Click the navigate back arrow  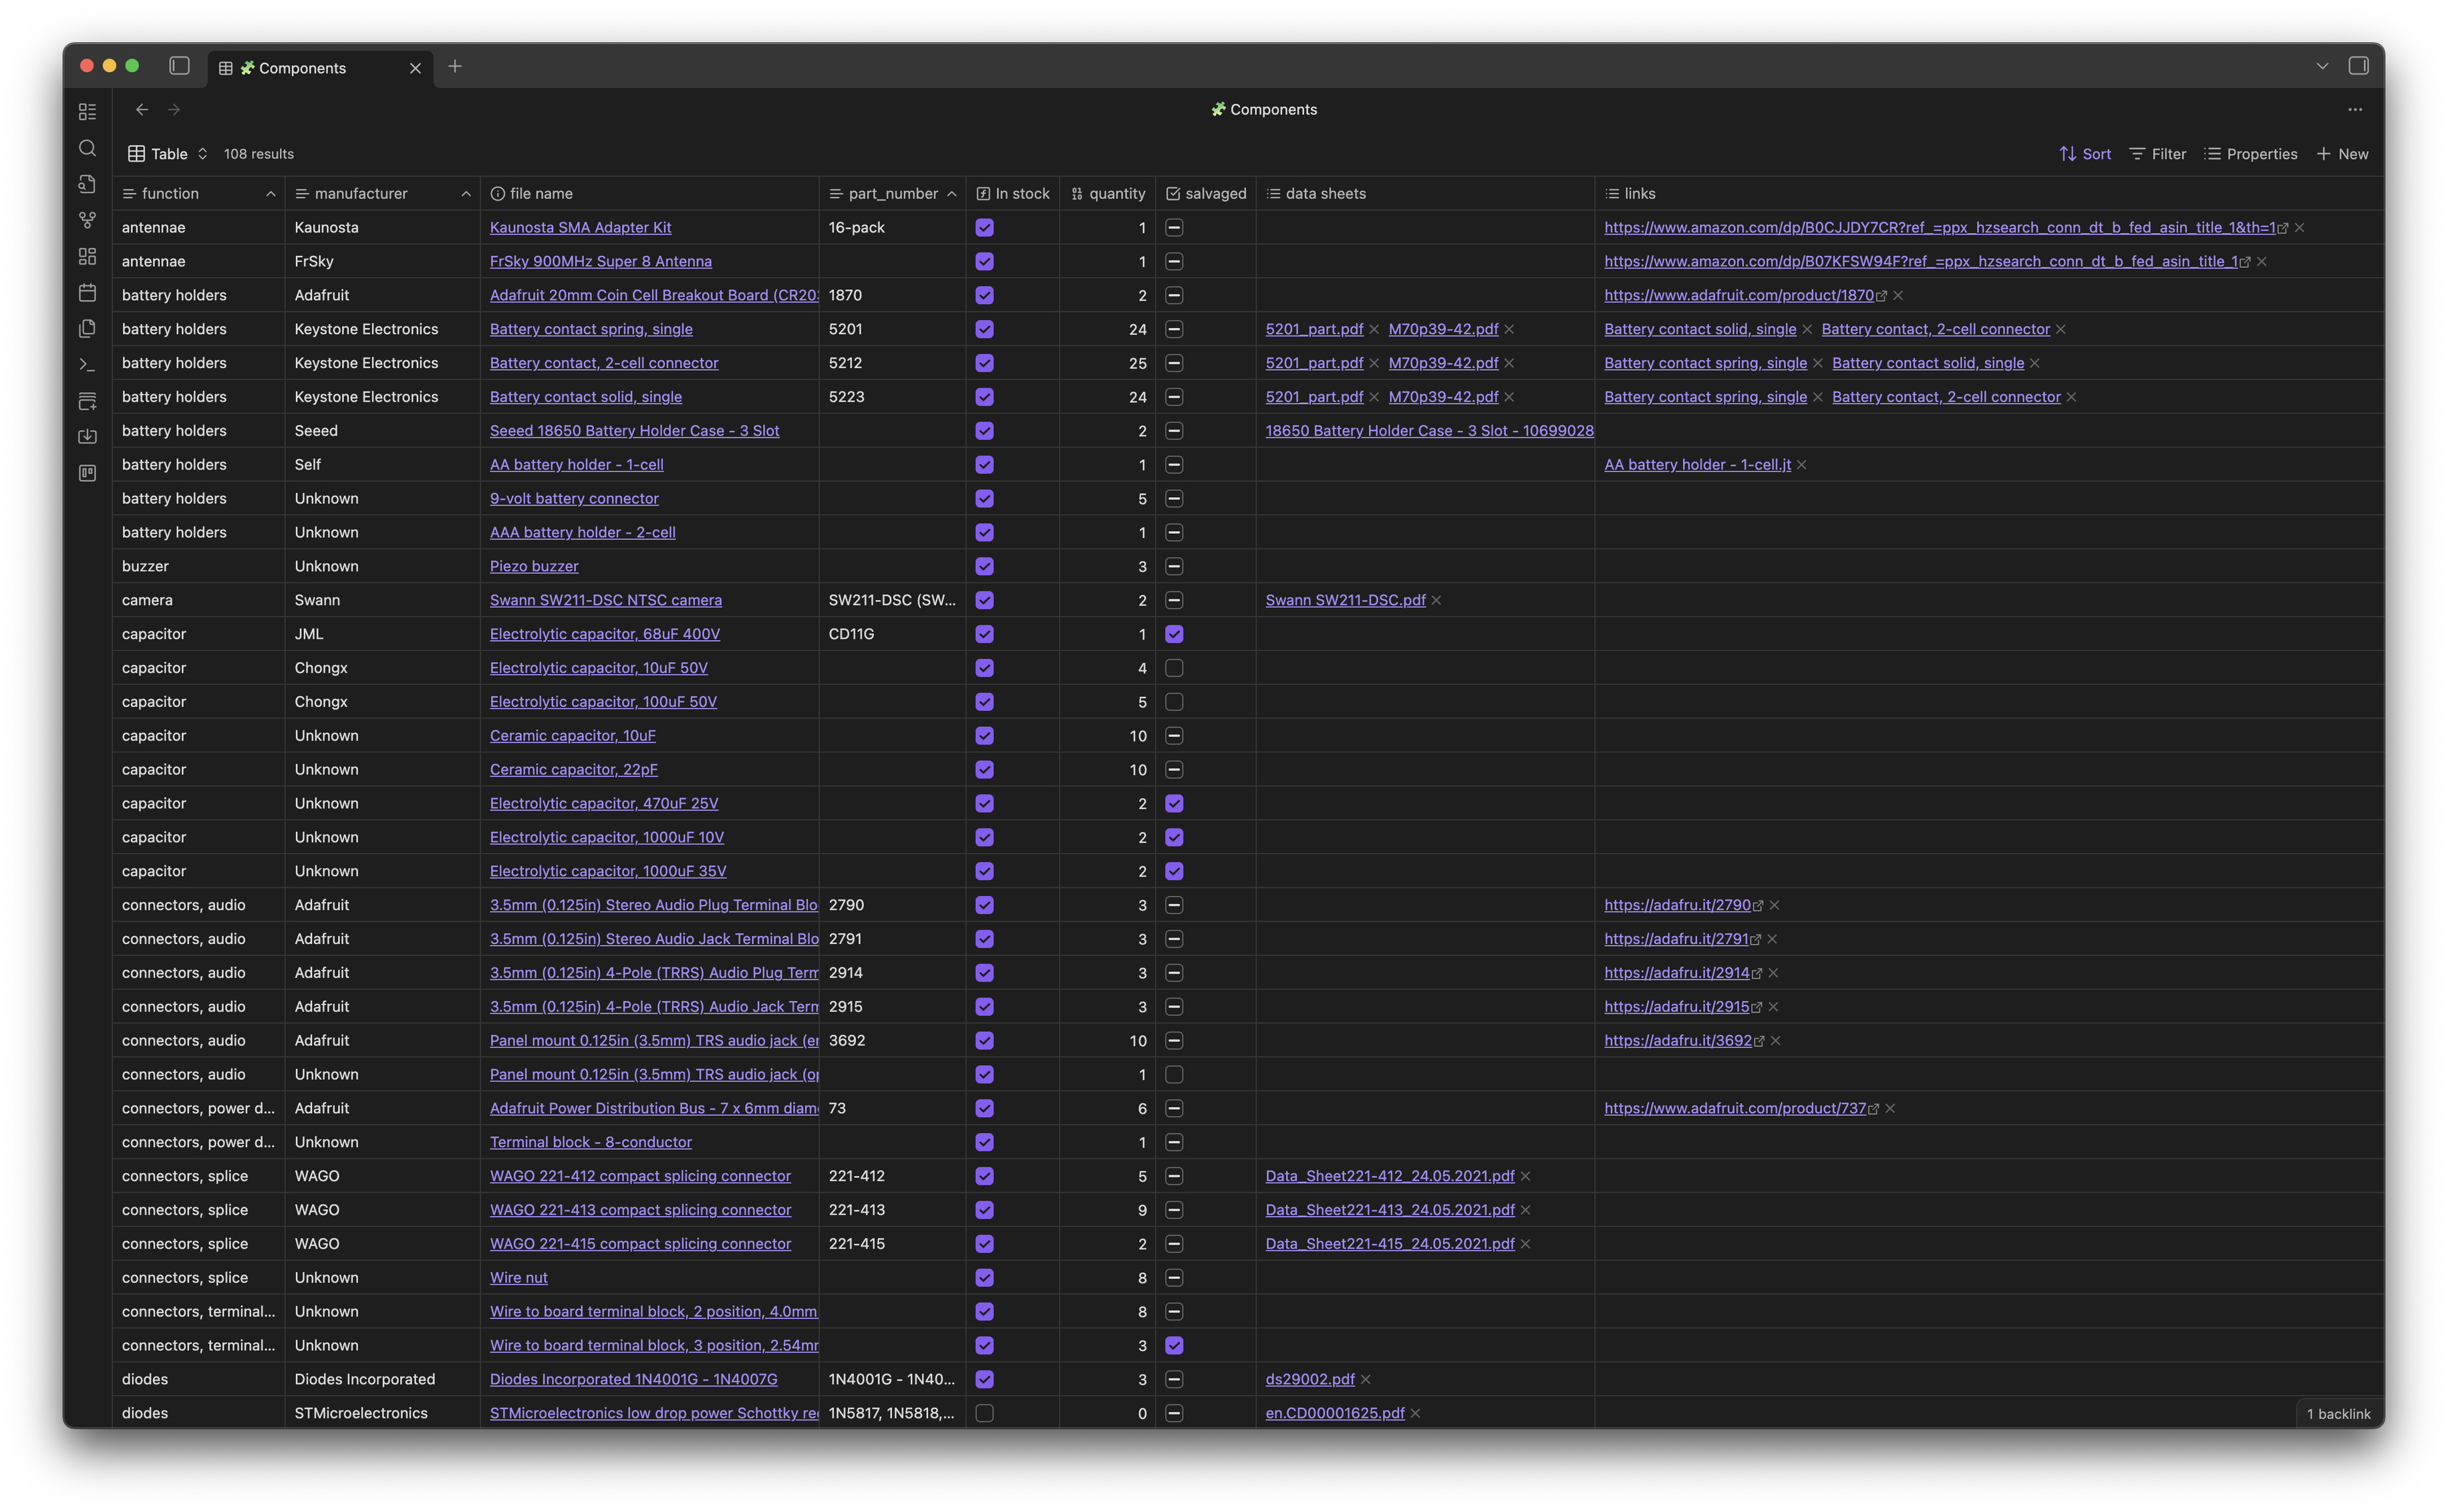142,110
